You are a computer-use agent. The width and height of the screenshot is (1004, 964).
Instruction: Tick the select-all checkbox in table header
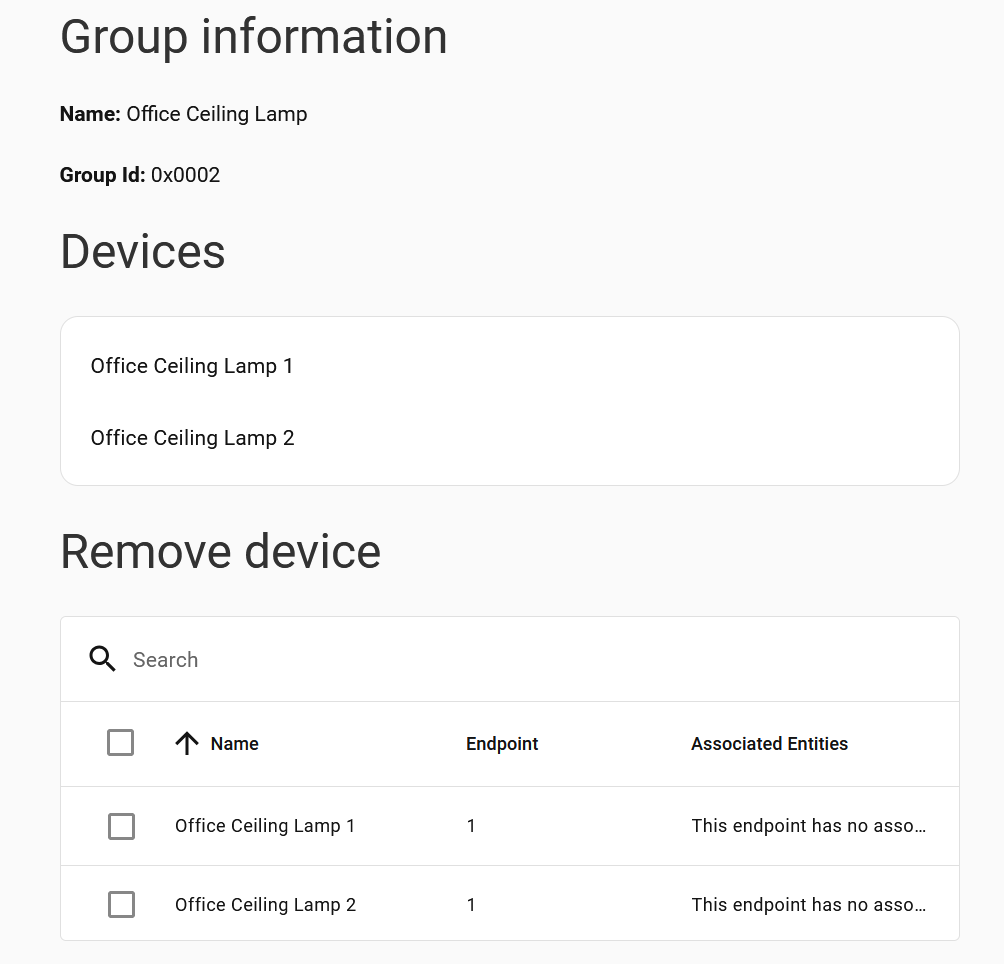tap(120, 743)
